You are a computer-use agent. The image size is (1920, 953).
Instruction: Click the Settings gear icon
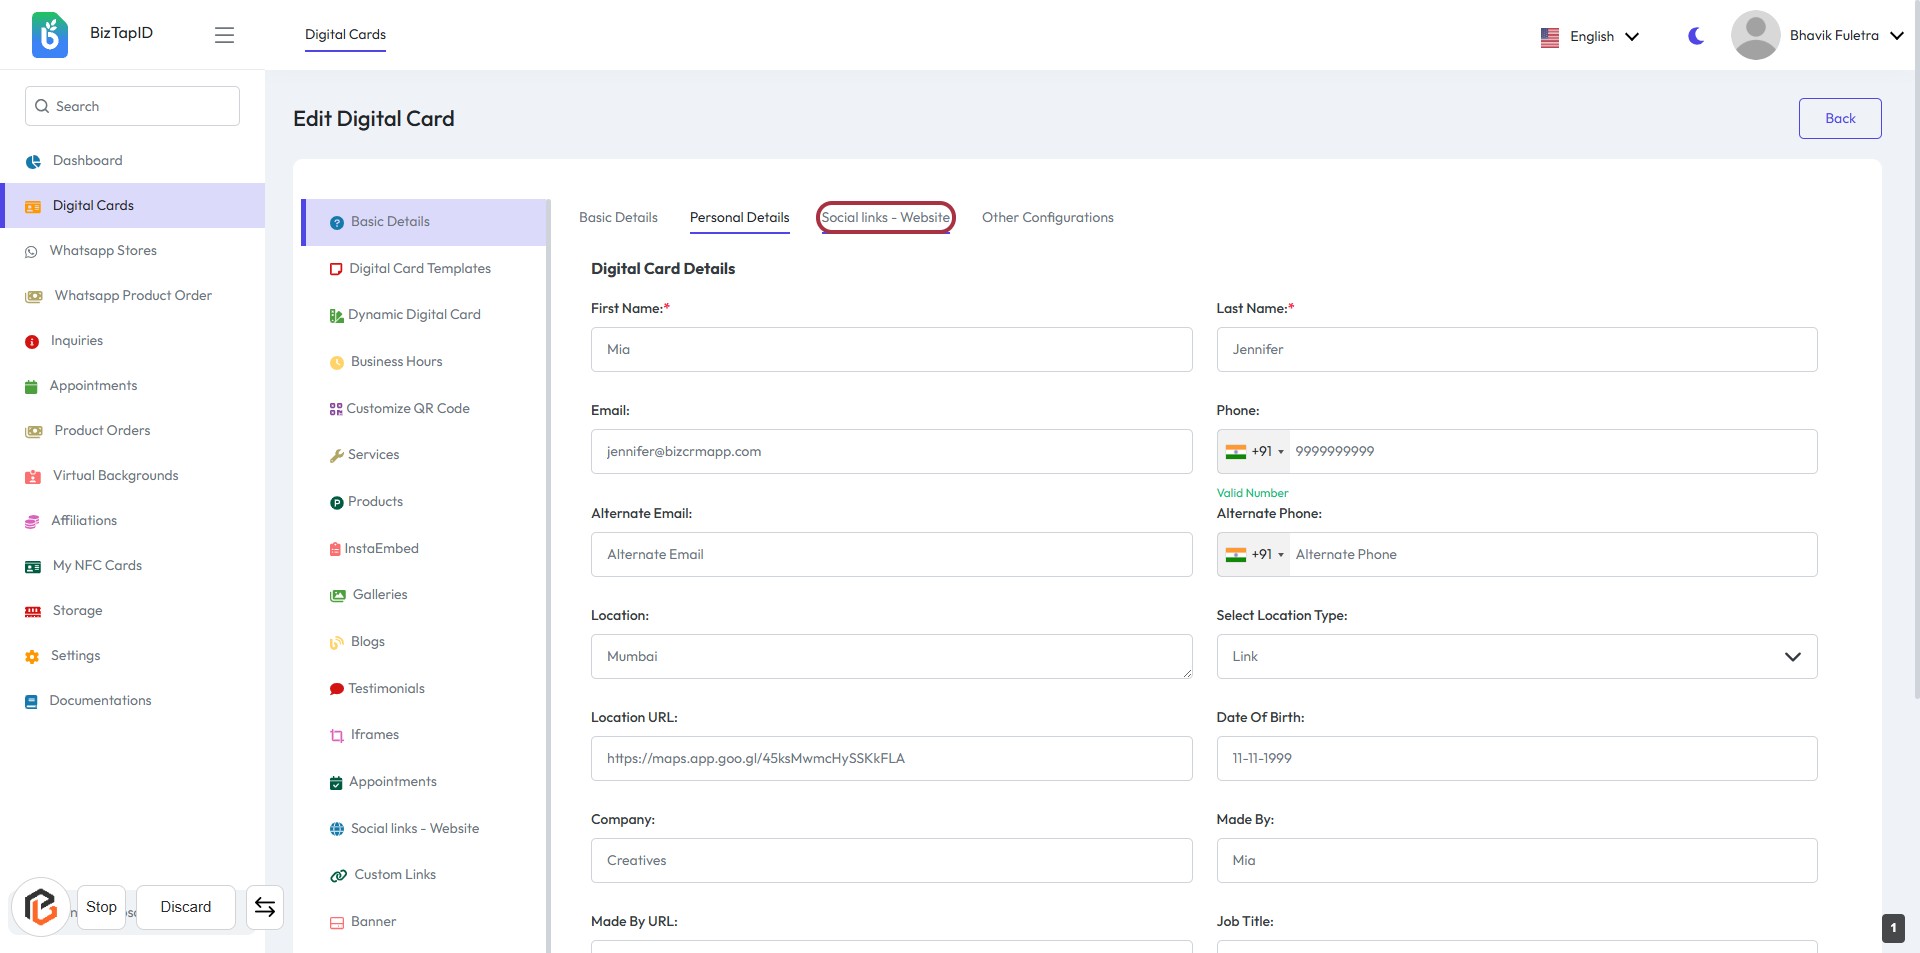32,657
